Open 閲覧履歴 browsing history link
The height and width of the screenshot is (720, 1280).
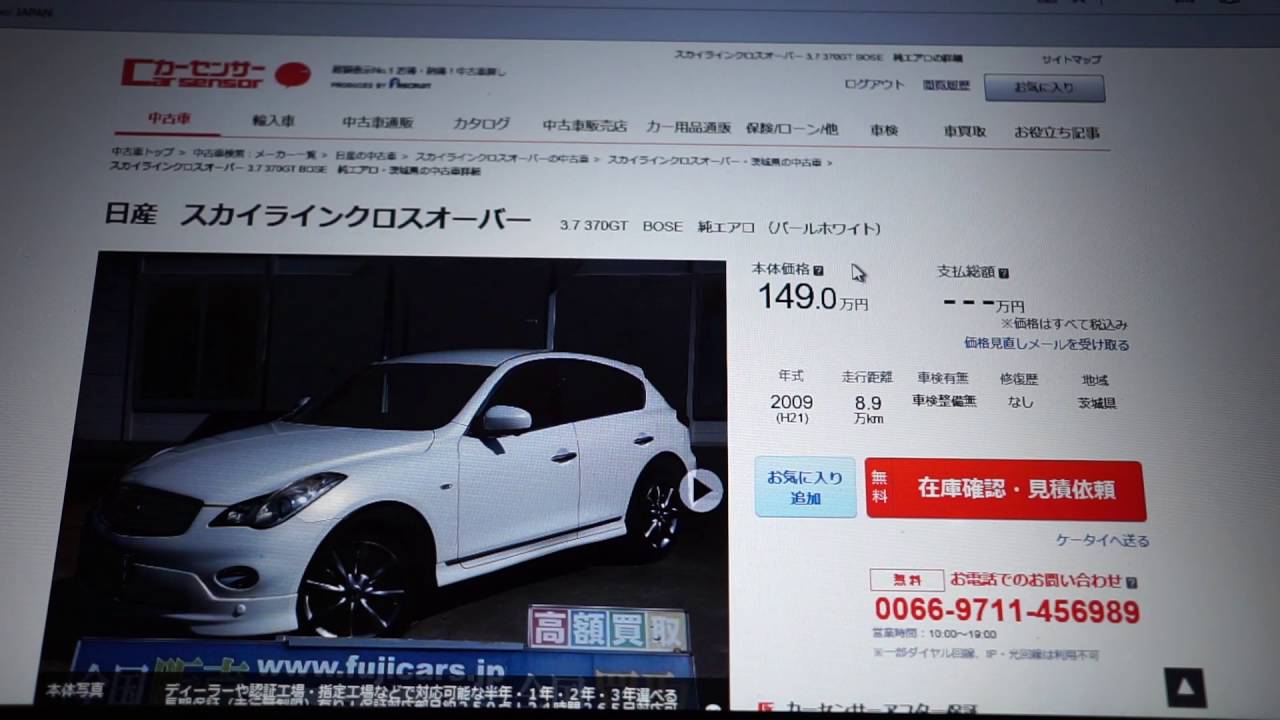946,86
